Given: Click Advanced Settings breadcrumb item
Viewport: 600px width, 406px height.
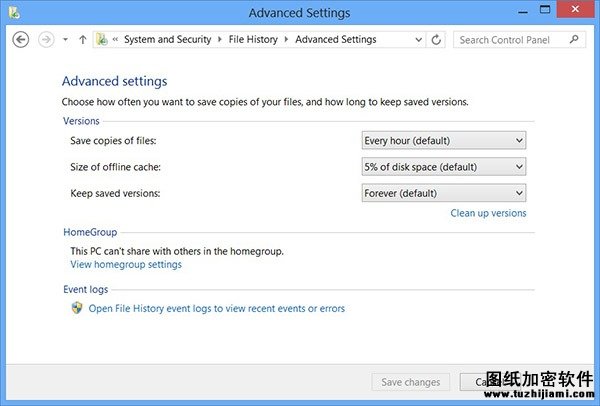Looking at the screenshot, I should coord(336,39).
